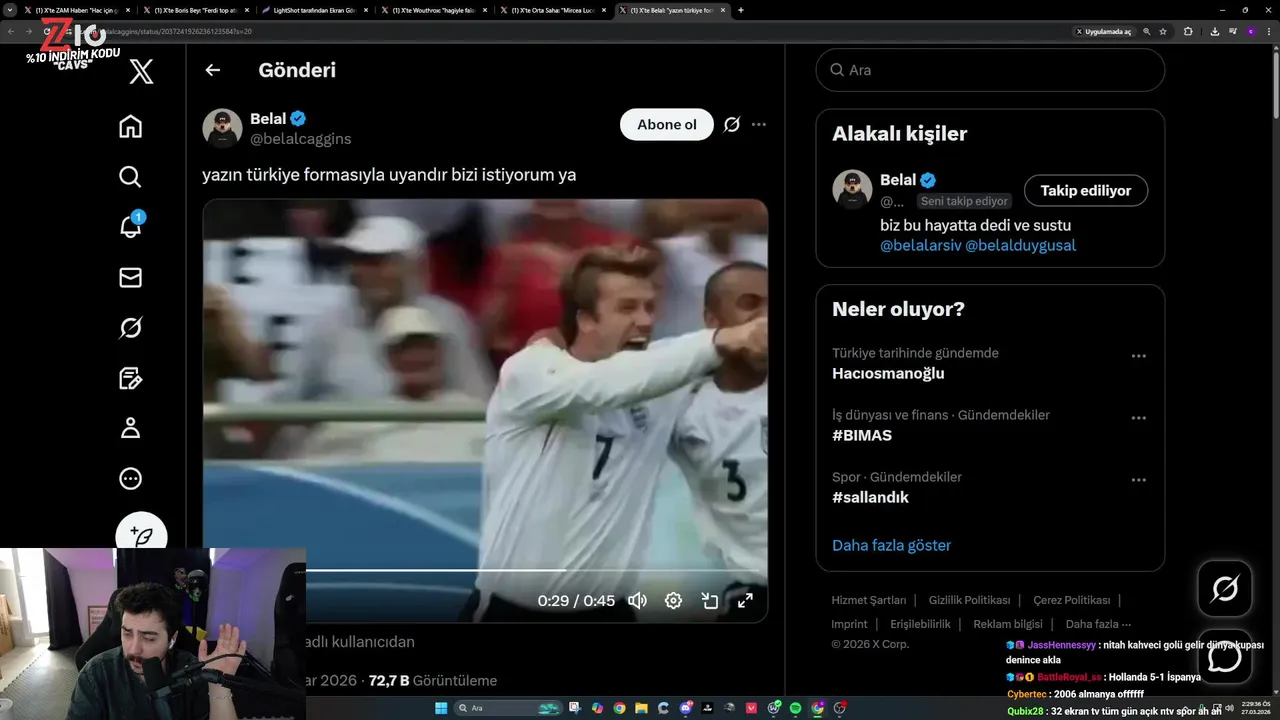Click the Abone ol button
Screen dimensions: 1280x720
point(667,125)
